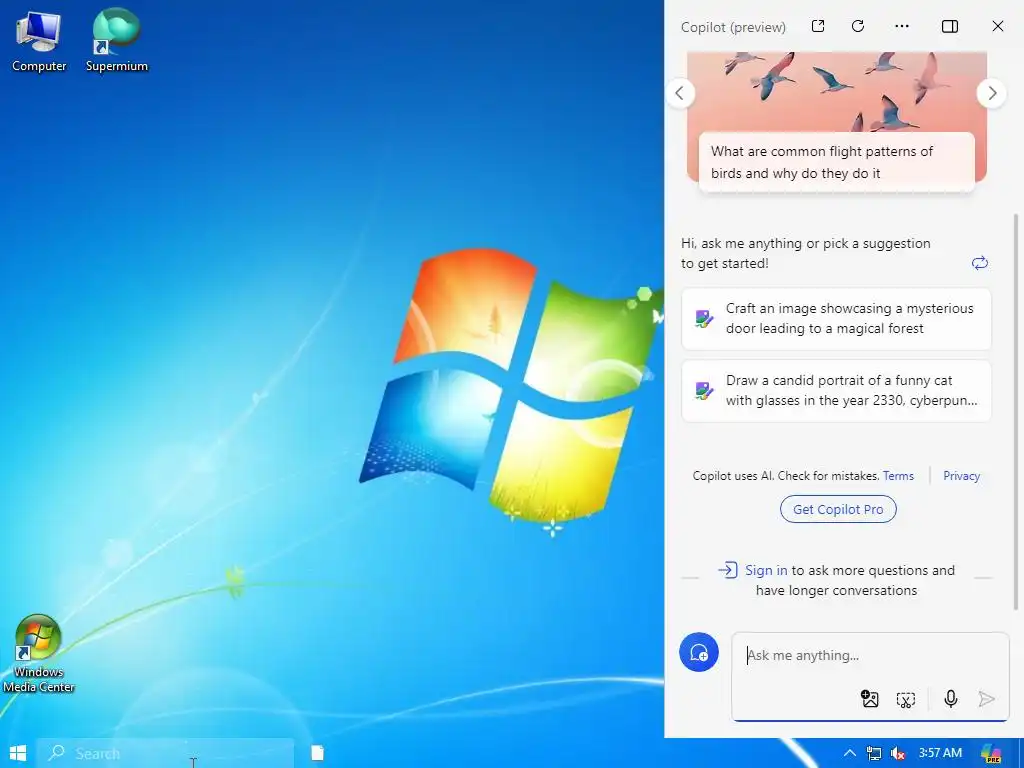This screenshot has width=1024, height=768.
Task: Open the Terms link
Action: pyautogui.click(x=898, y=476)
